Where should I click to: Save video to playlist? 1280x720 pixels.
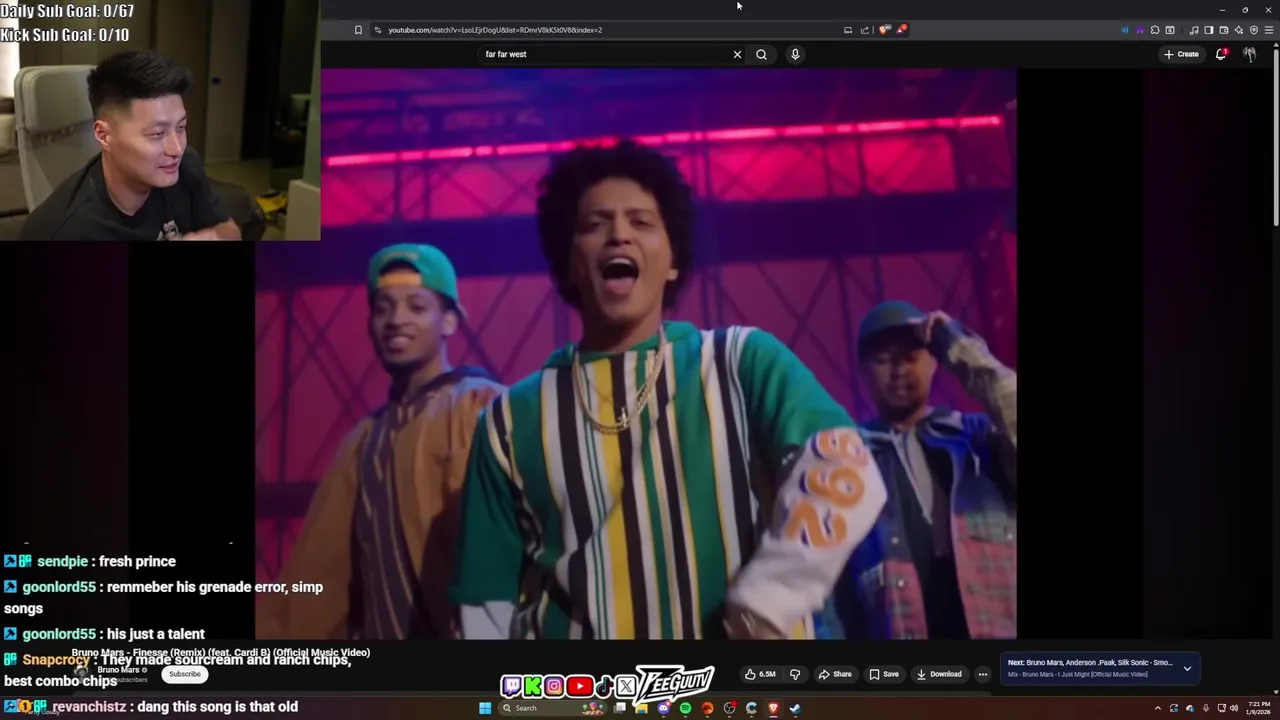(884, 674)
